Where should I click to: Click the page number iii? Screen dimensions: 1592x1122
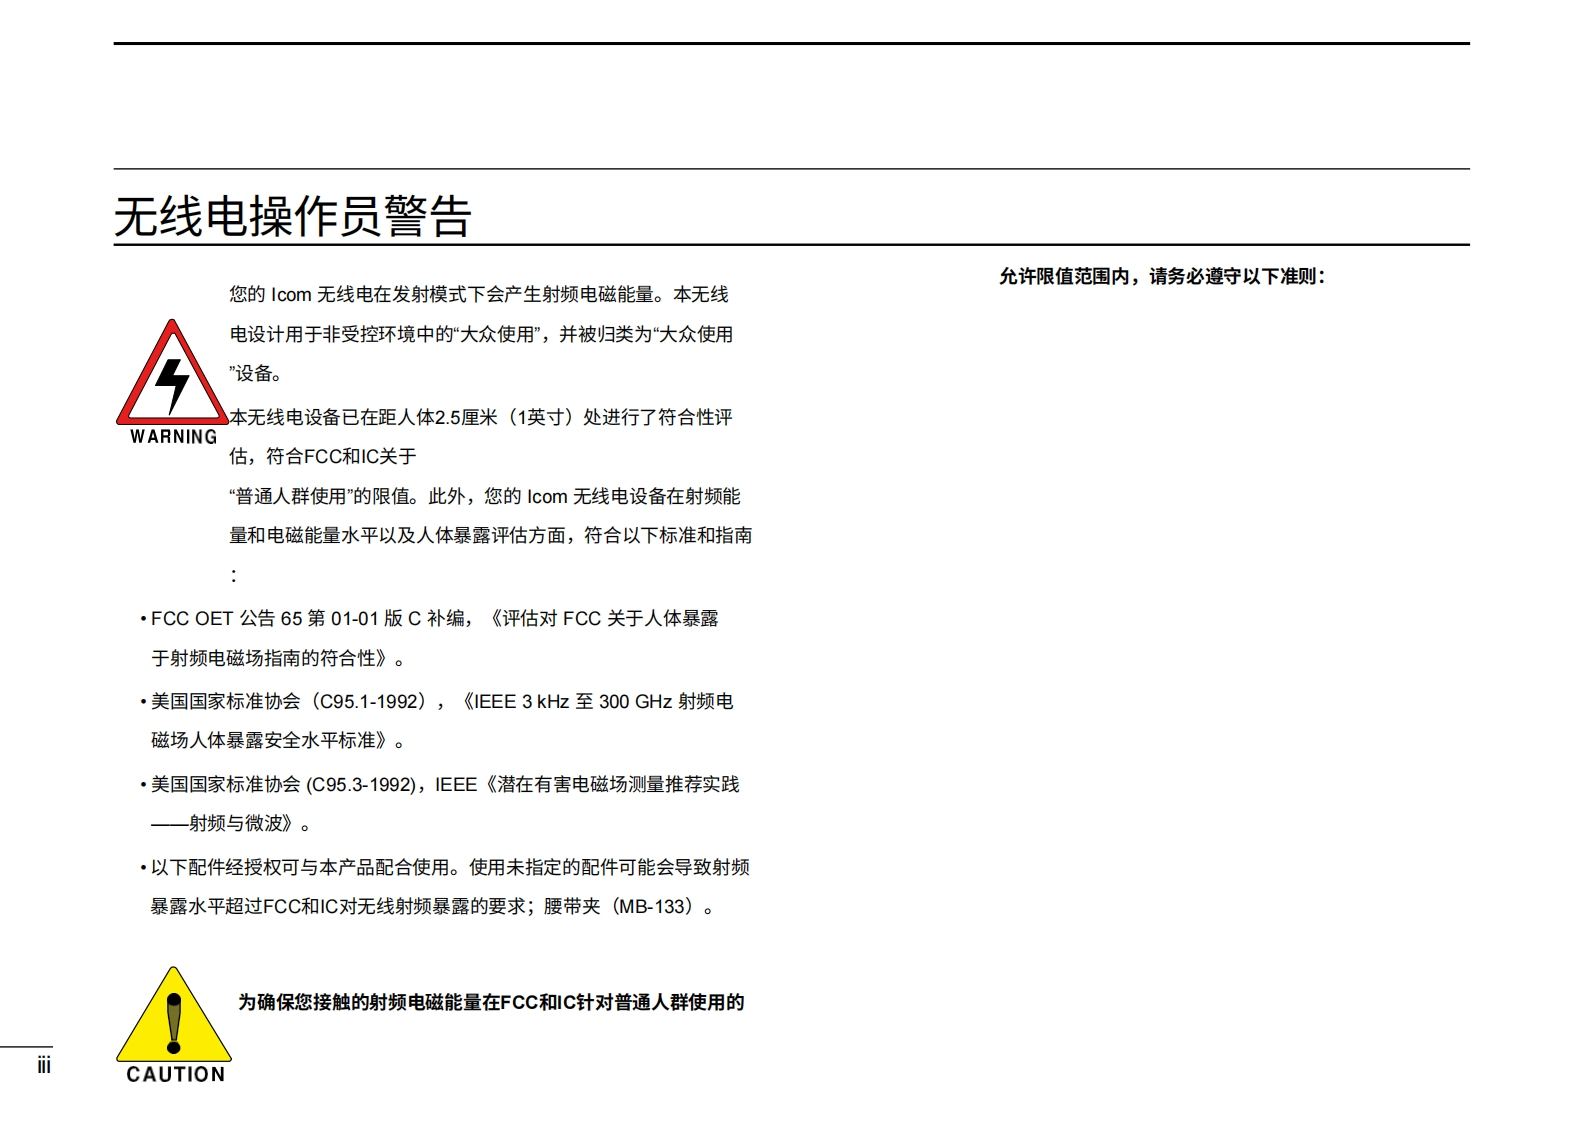[x=43, y=1066]
